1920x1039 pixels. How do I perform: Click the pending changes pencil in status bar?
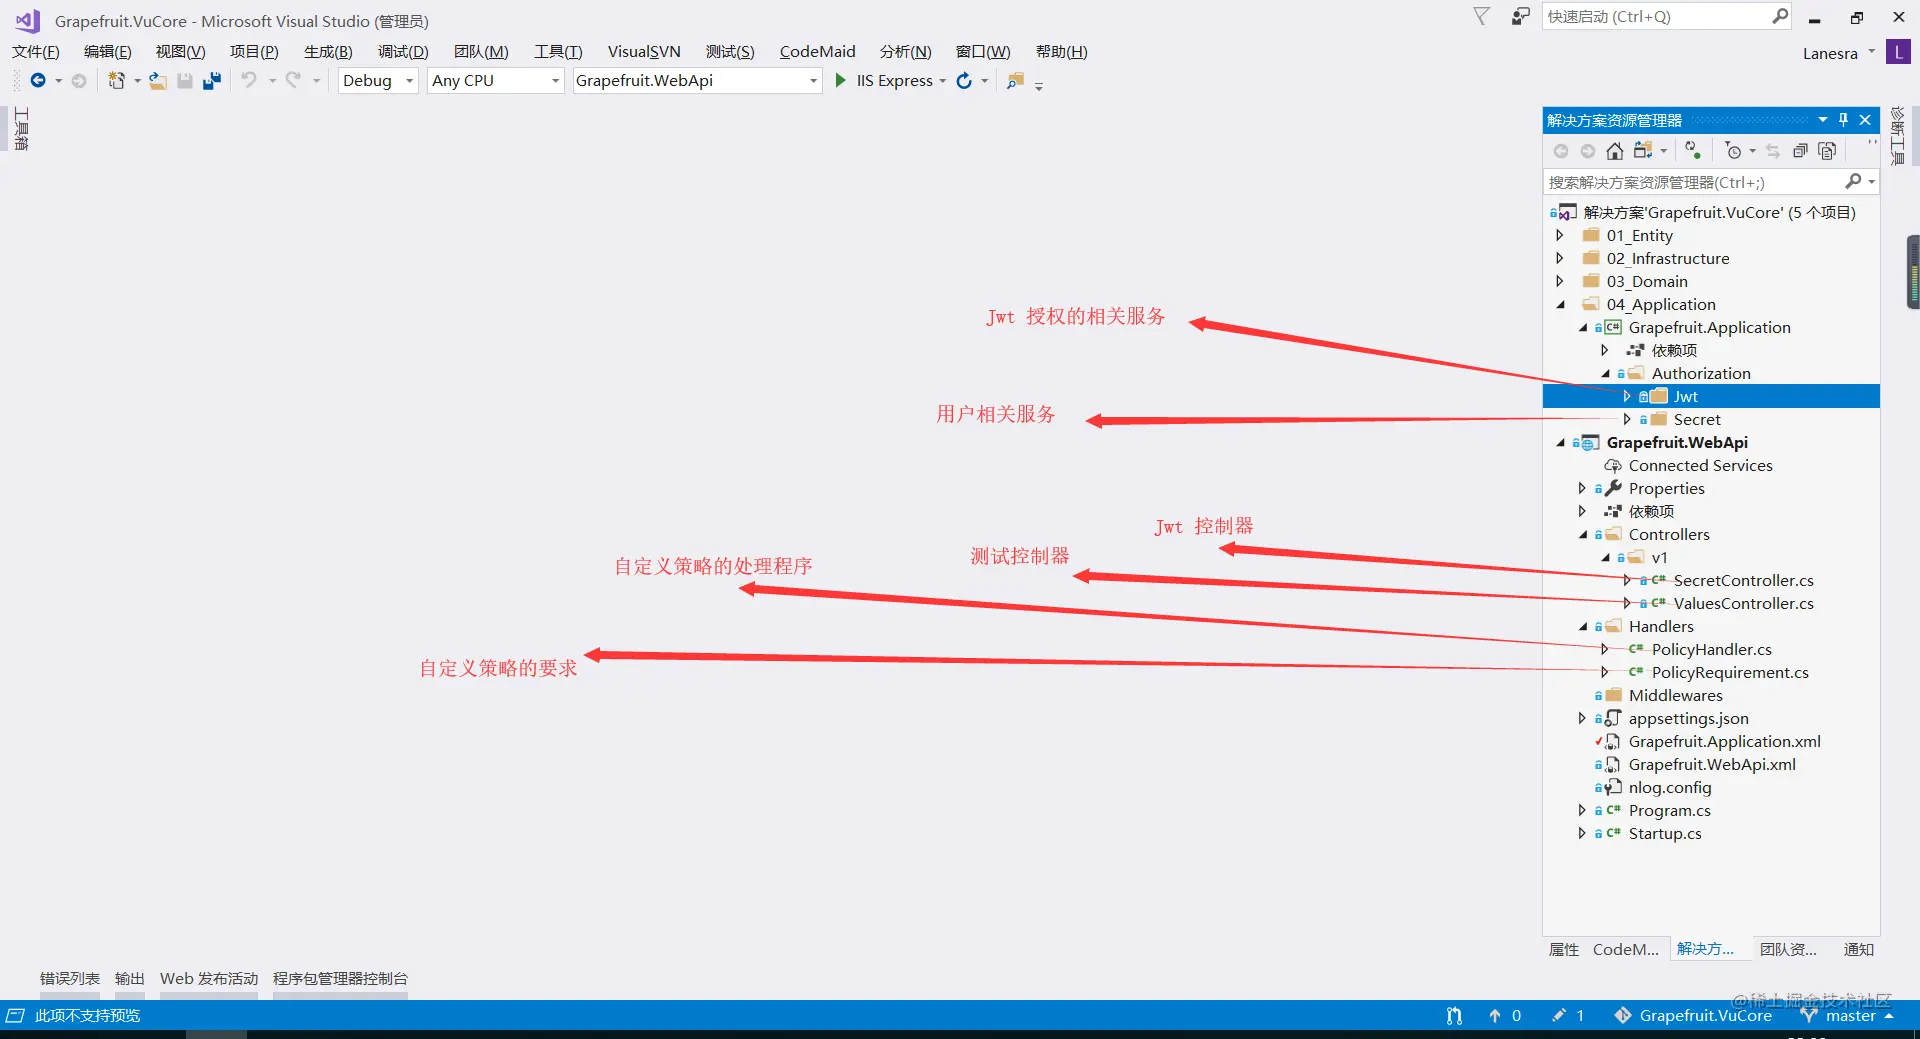point(1559,1015)
